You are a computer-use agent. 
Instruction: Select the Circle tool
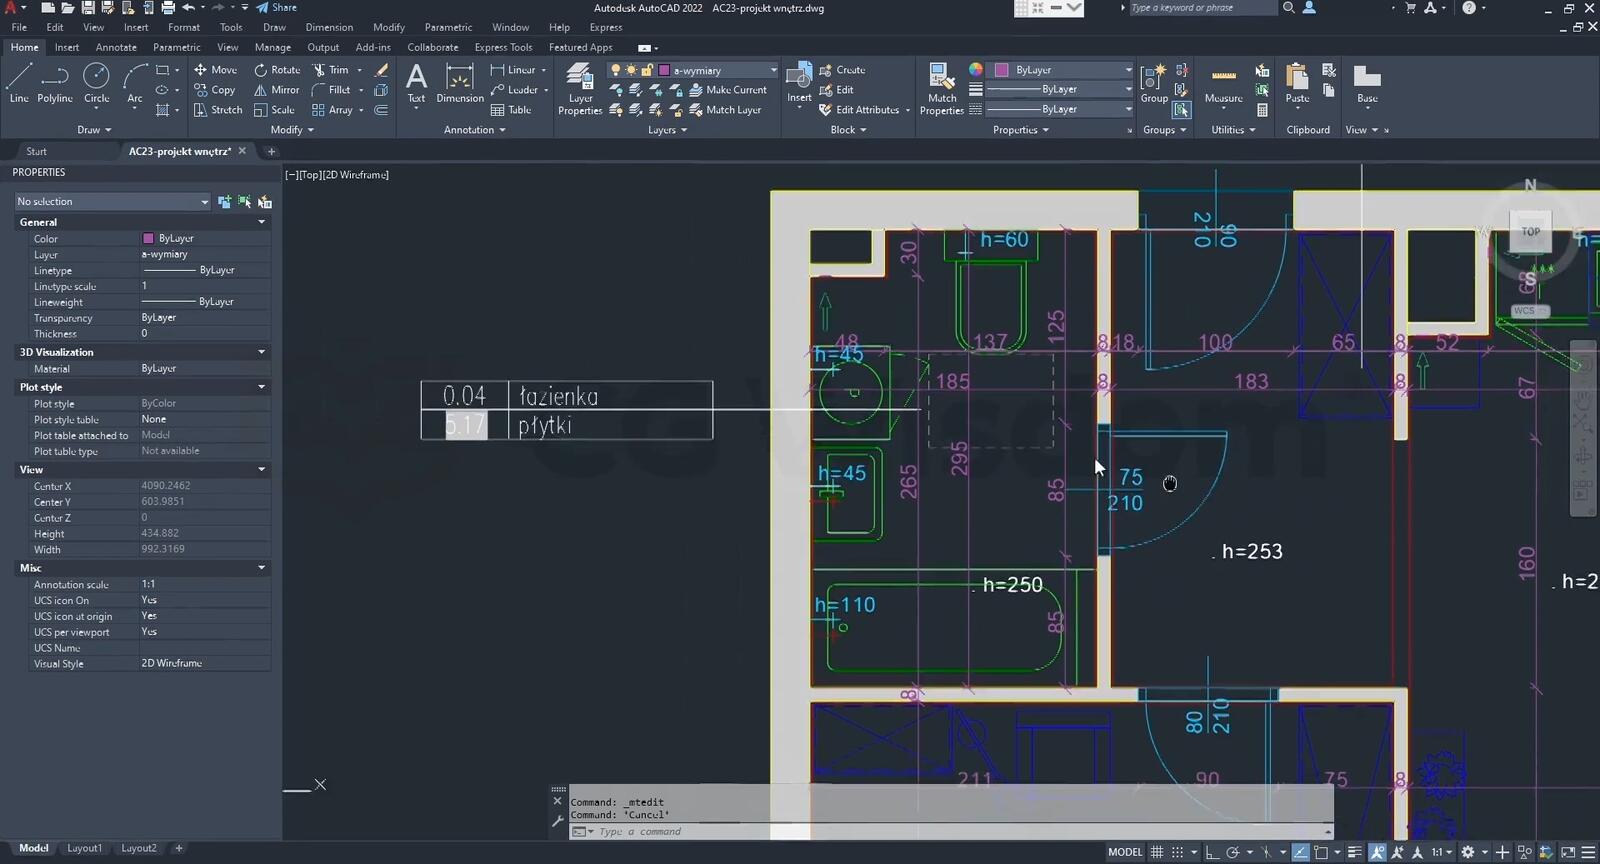(96, 82)
